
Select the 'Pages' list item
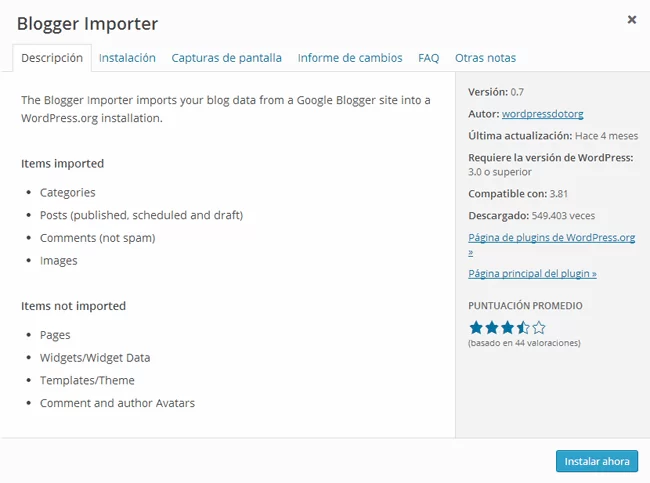click(55, 335)
